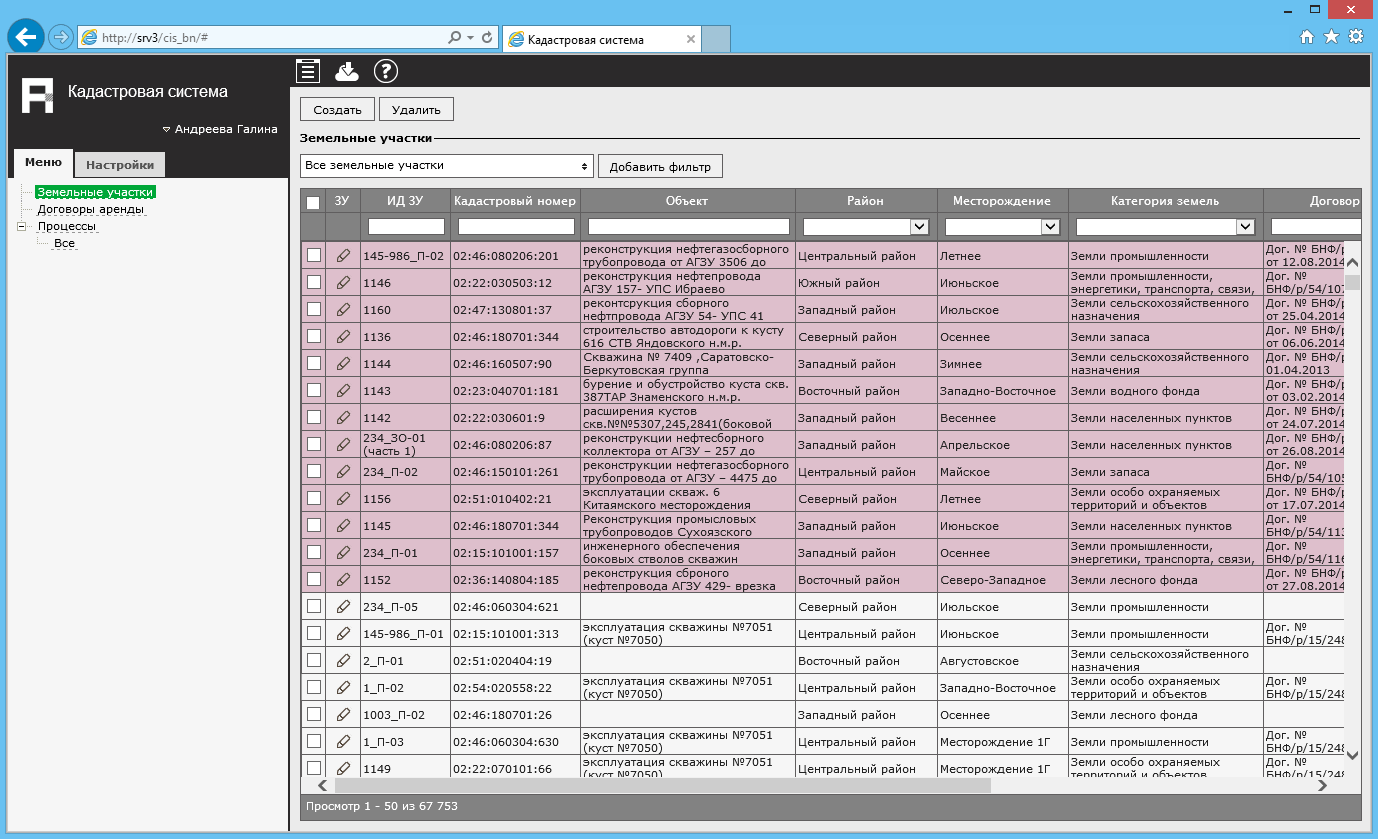Check the box for row 1146
This screenshot has height=839, width=1378.
314,282
